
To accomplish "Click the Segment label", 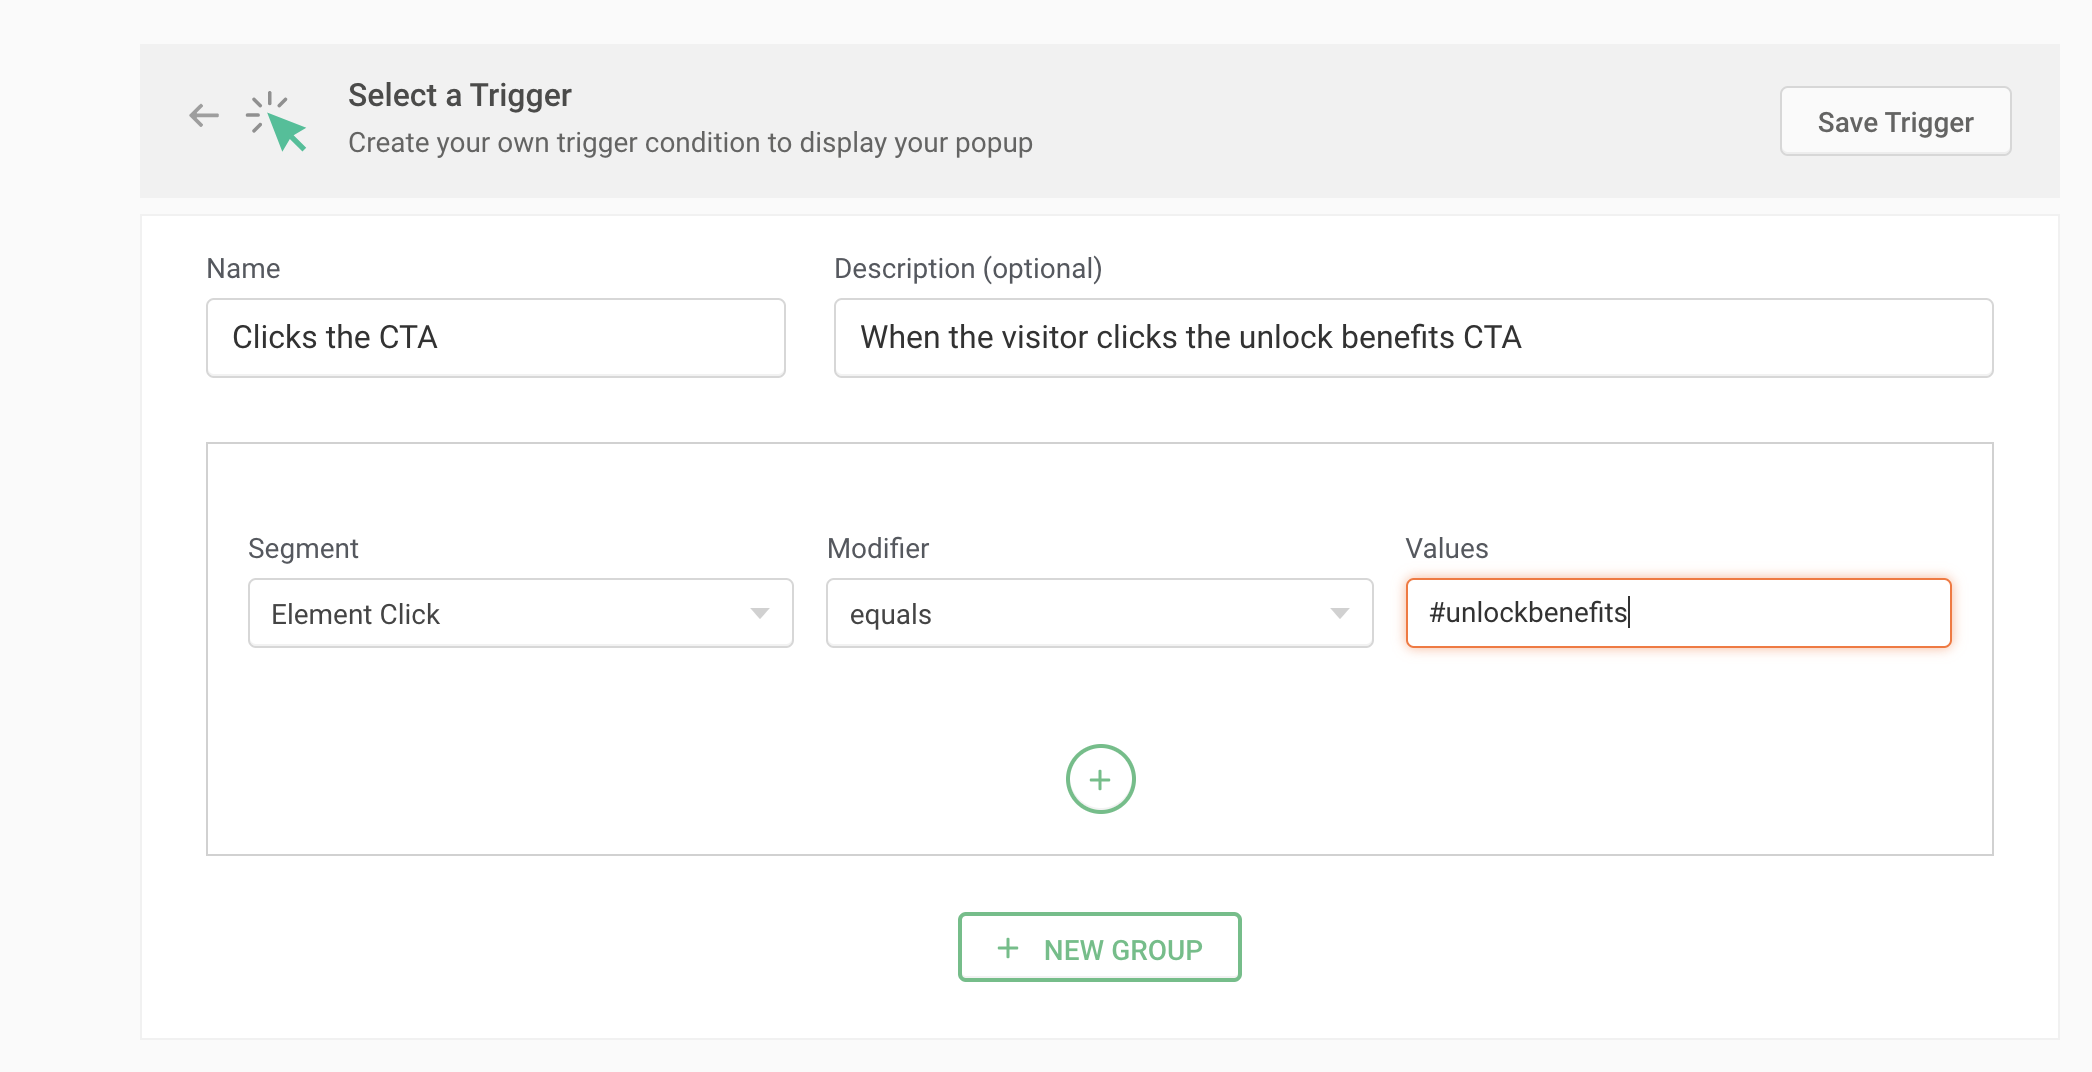I will click(303, 548).
